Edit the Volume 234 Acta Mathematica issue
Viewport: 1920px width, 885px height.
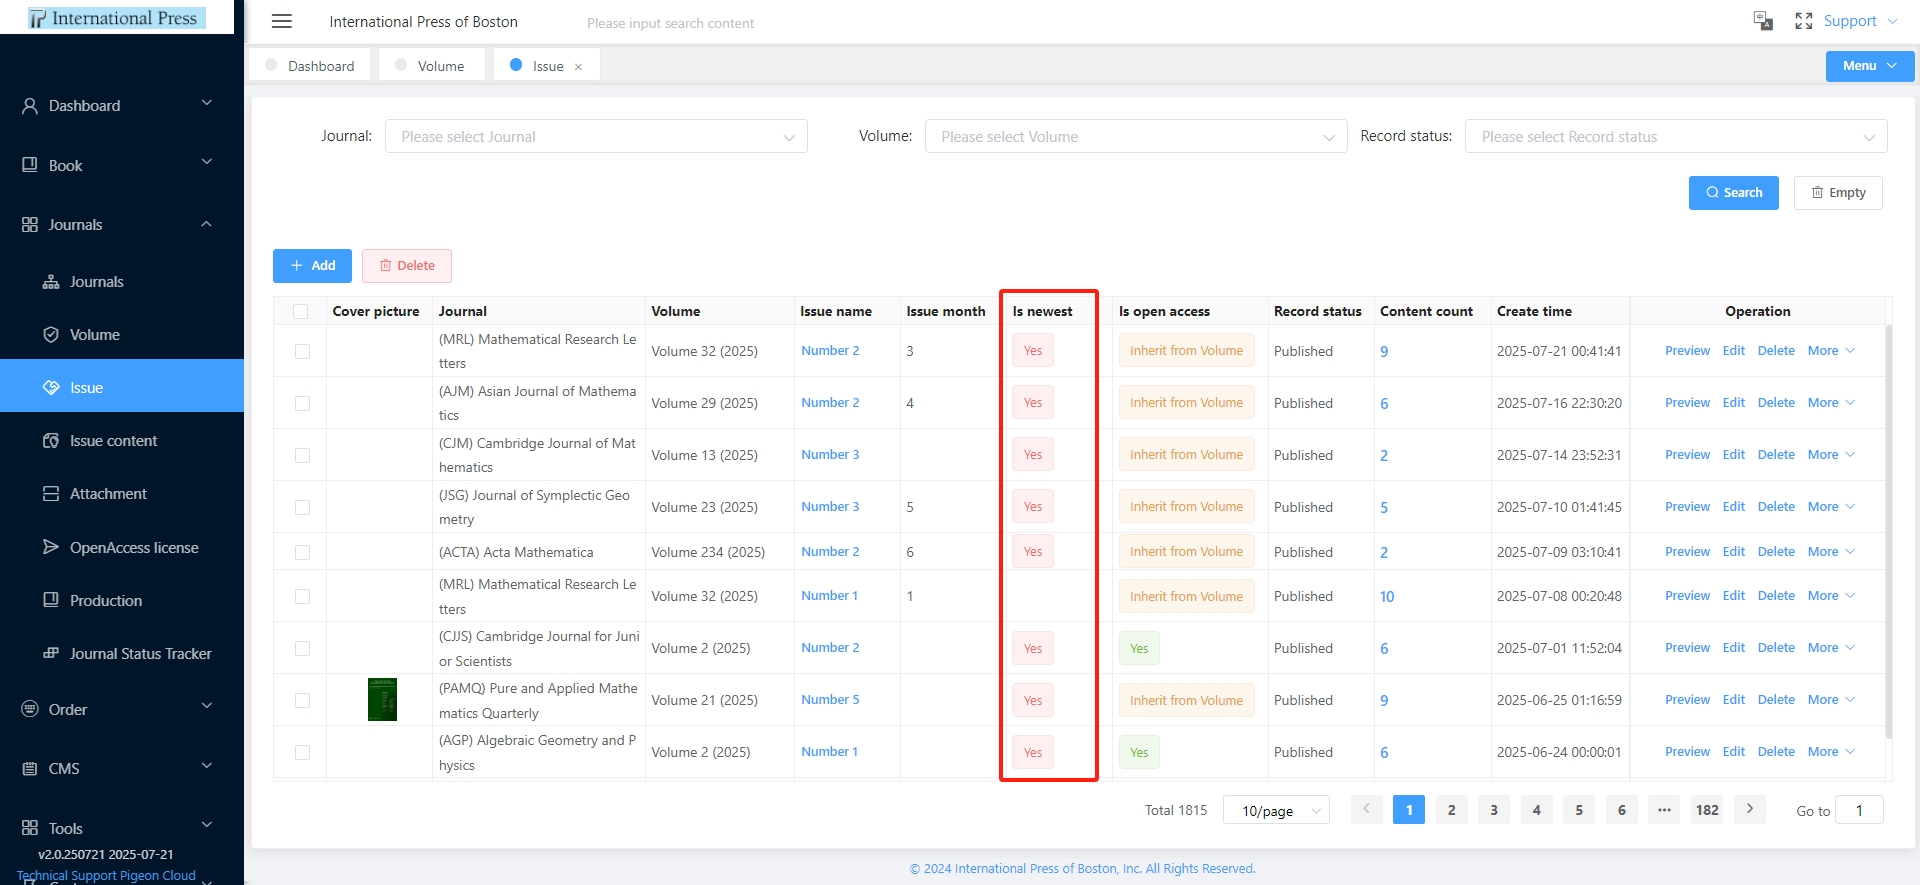(1734, 552)
